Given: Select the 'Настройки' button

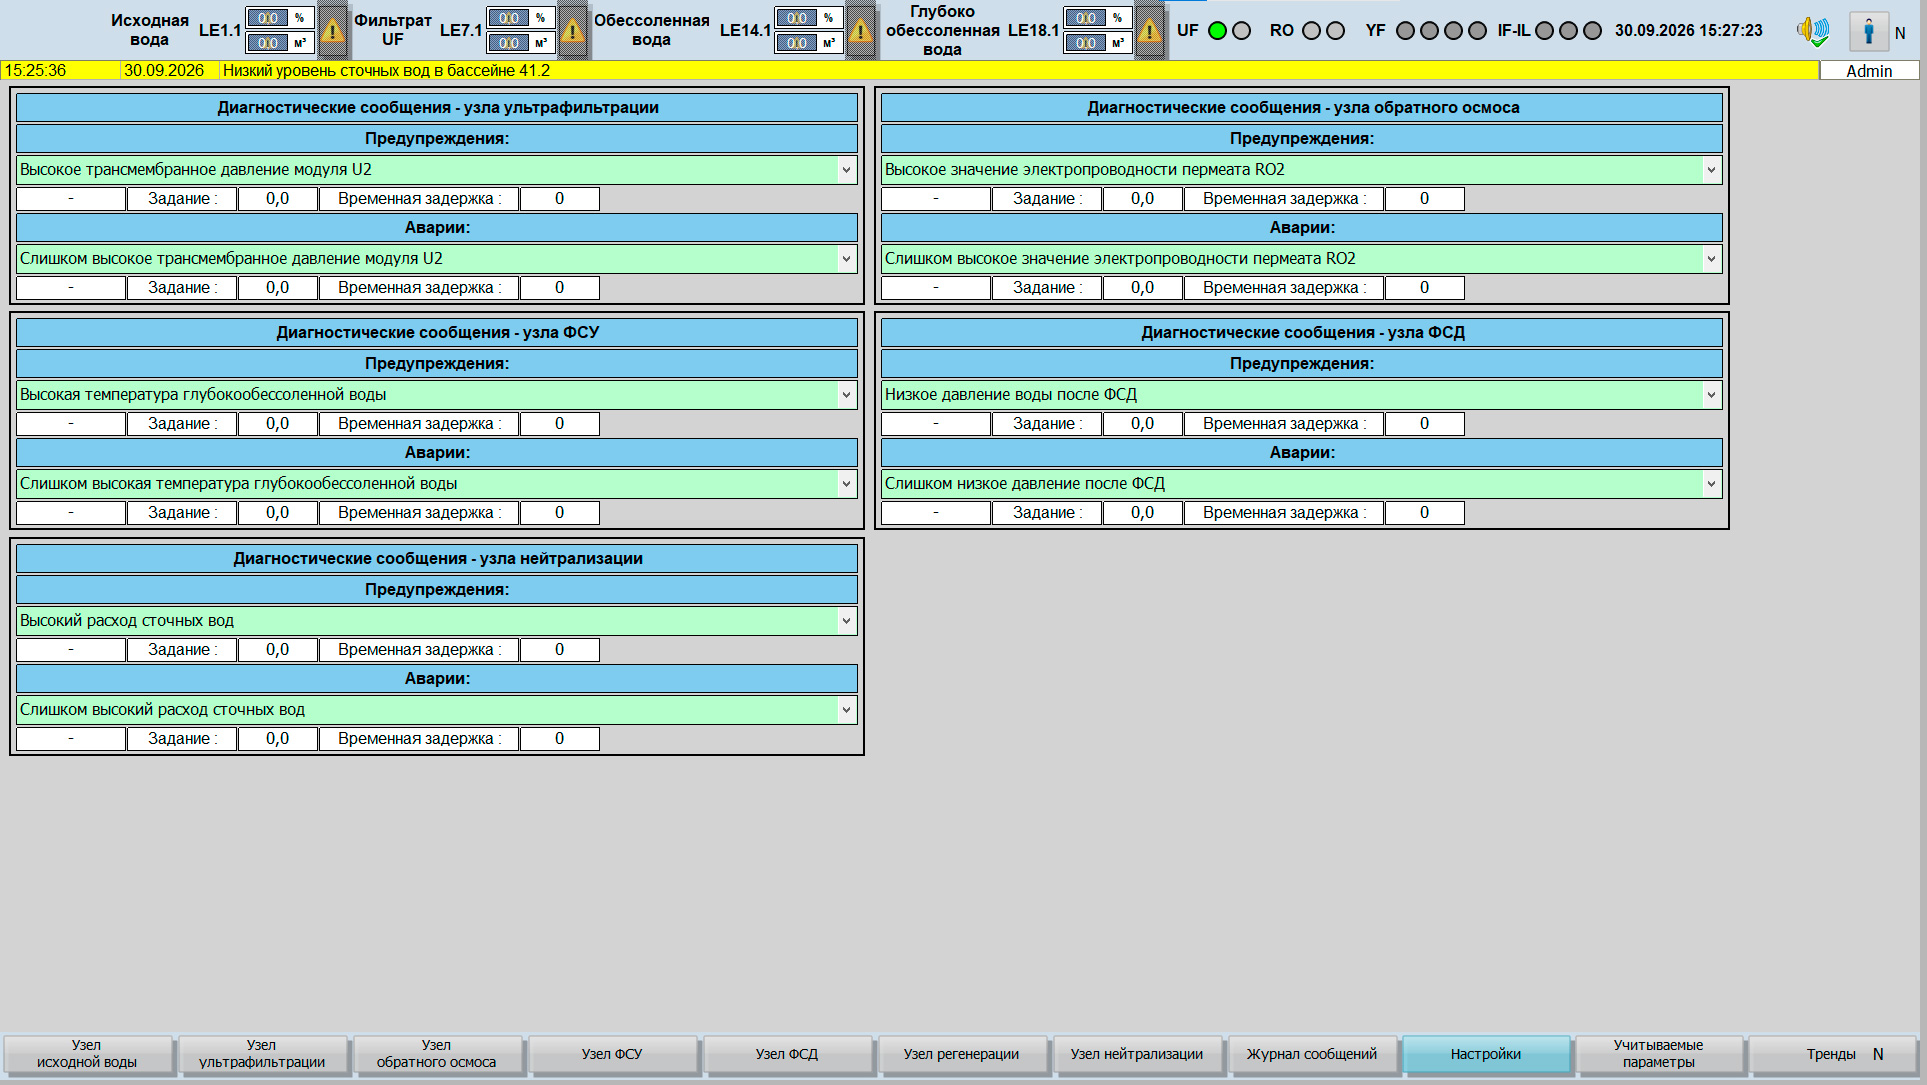Looking at the screenshot, I should click(1486, 1054).
